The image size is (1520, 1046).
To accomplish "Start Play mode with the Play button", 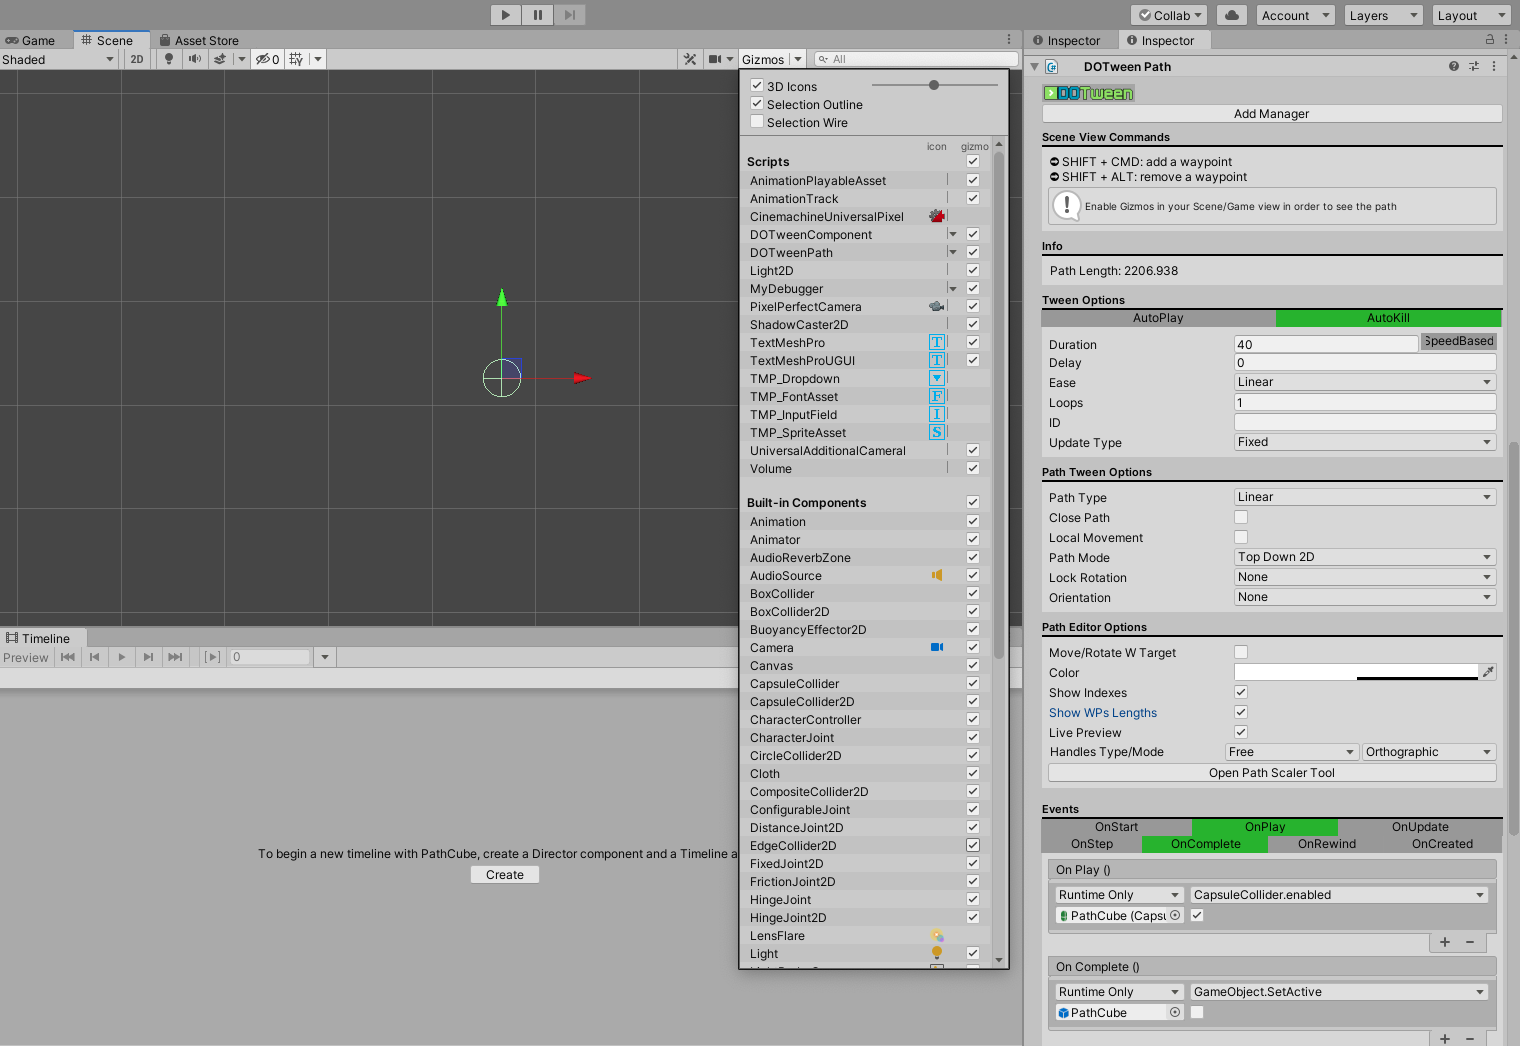I will click(x=506, y=15).
